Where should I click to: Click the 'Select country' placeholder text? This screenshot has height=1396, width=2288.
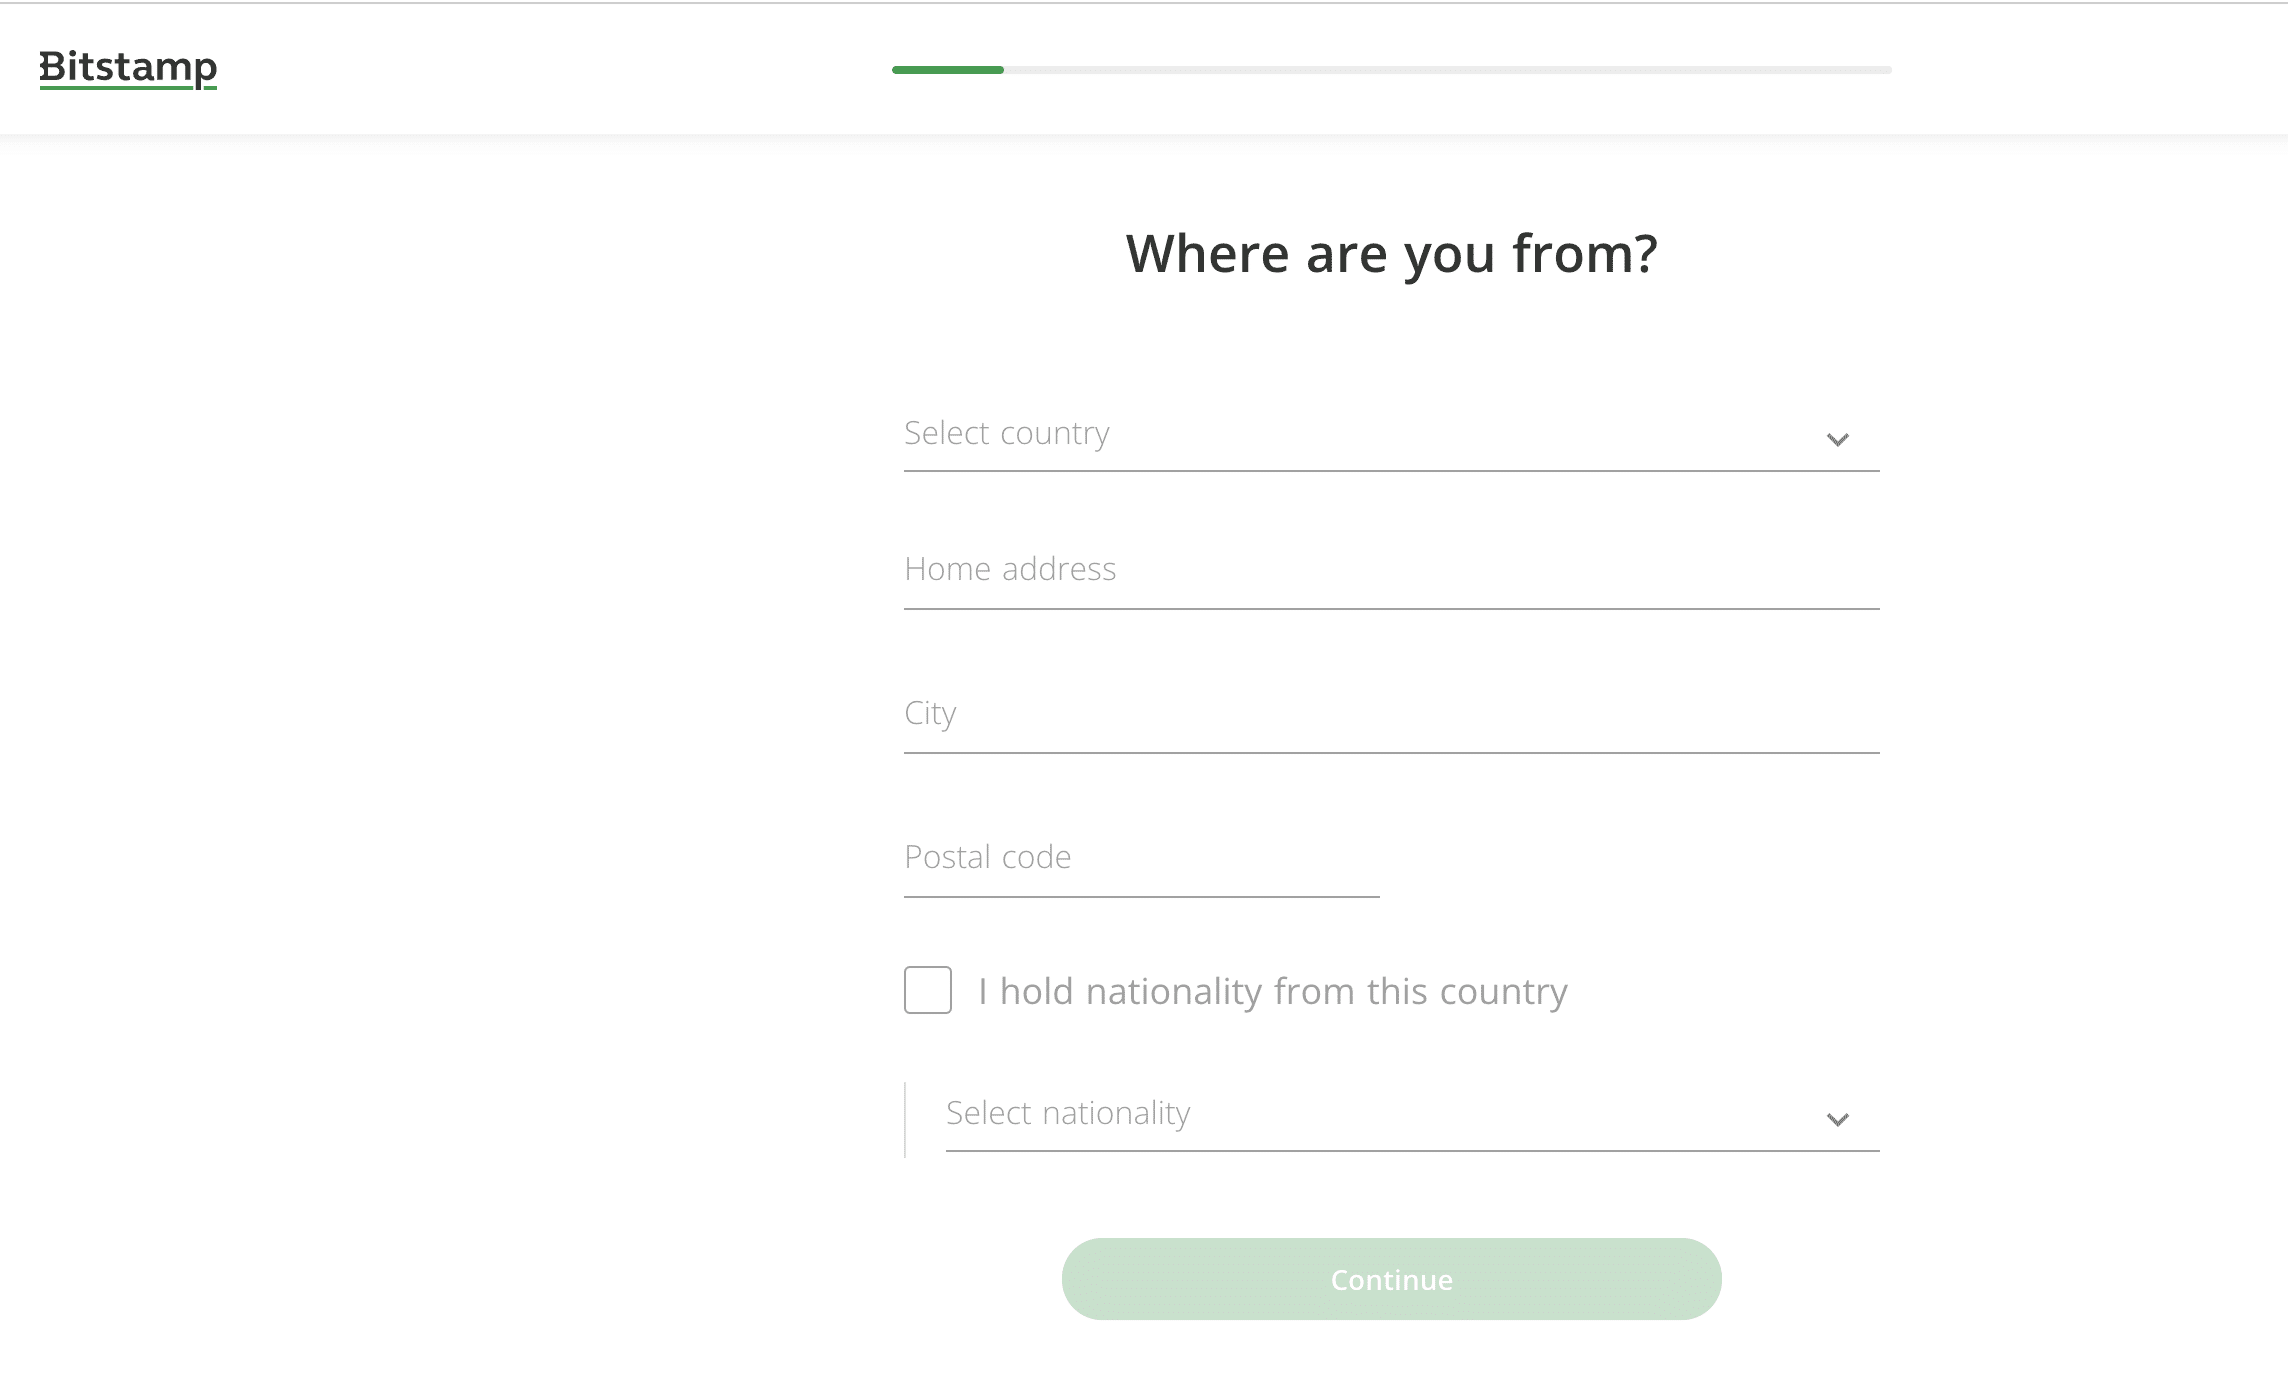[1007, 433]
